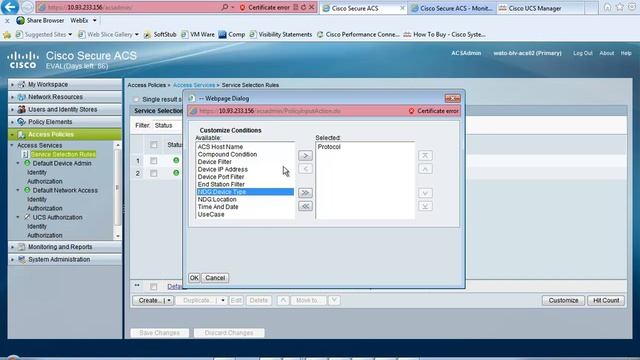Click the Default Network Access green status icon

[x=27, y=190]
